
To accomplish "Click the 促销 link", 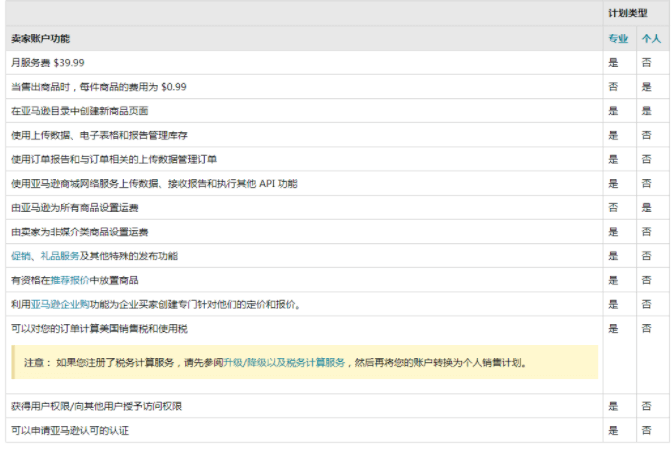I will click(21, 256).
